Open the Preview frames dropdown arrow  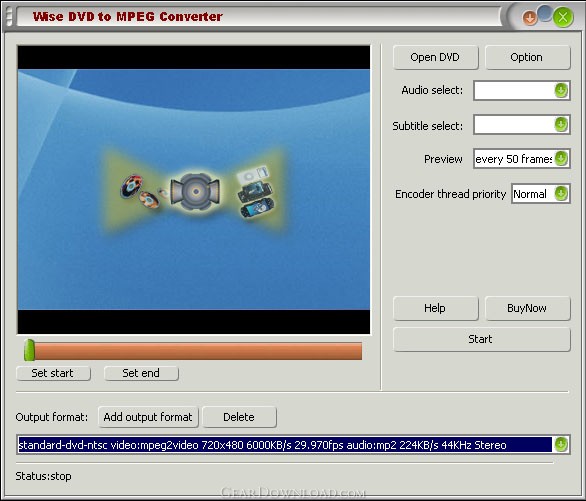[561, 158]
